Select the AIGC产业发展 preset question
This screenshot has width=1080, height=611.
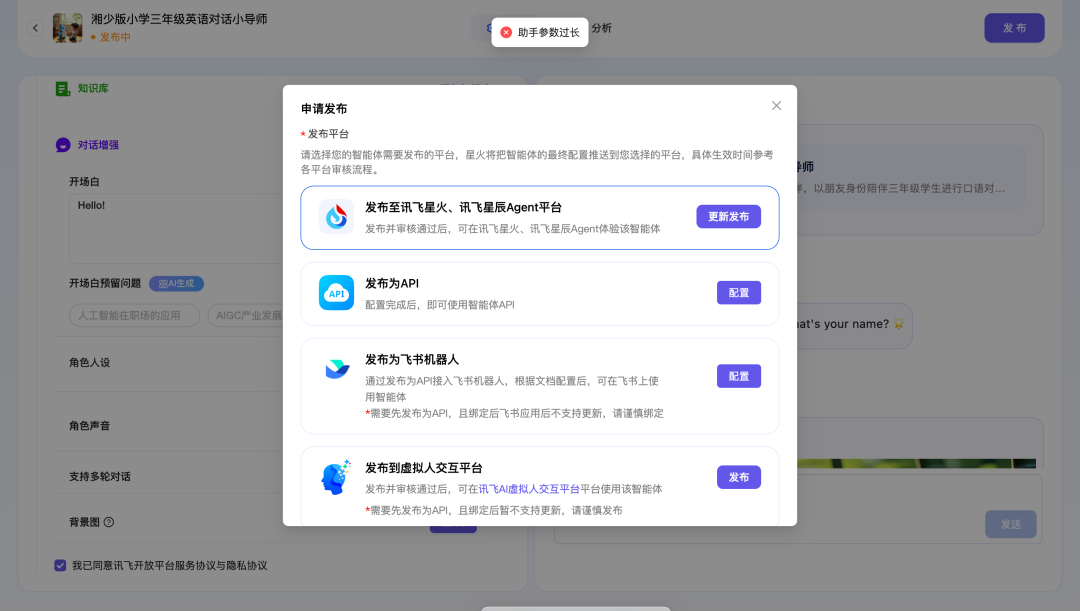(x=246, y=315)
